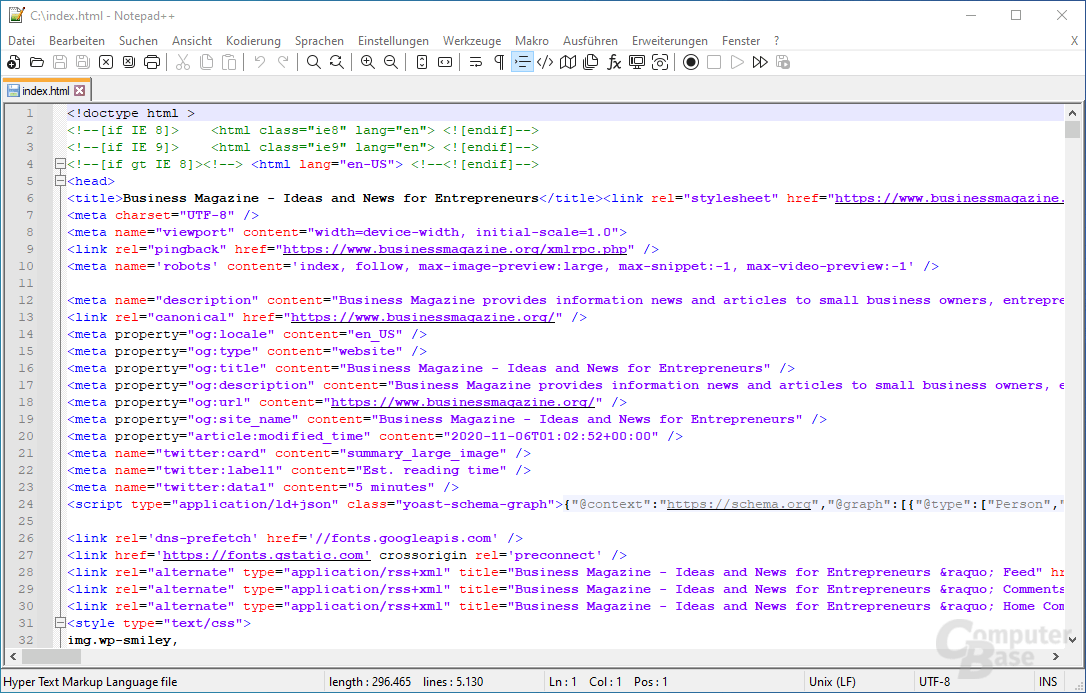The image size is (1086, 693).
Task: Click the Save All toolbar icon
Action: click(x=82, y=62)
